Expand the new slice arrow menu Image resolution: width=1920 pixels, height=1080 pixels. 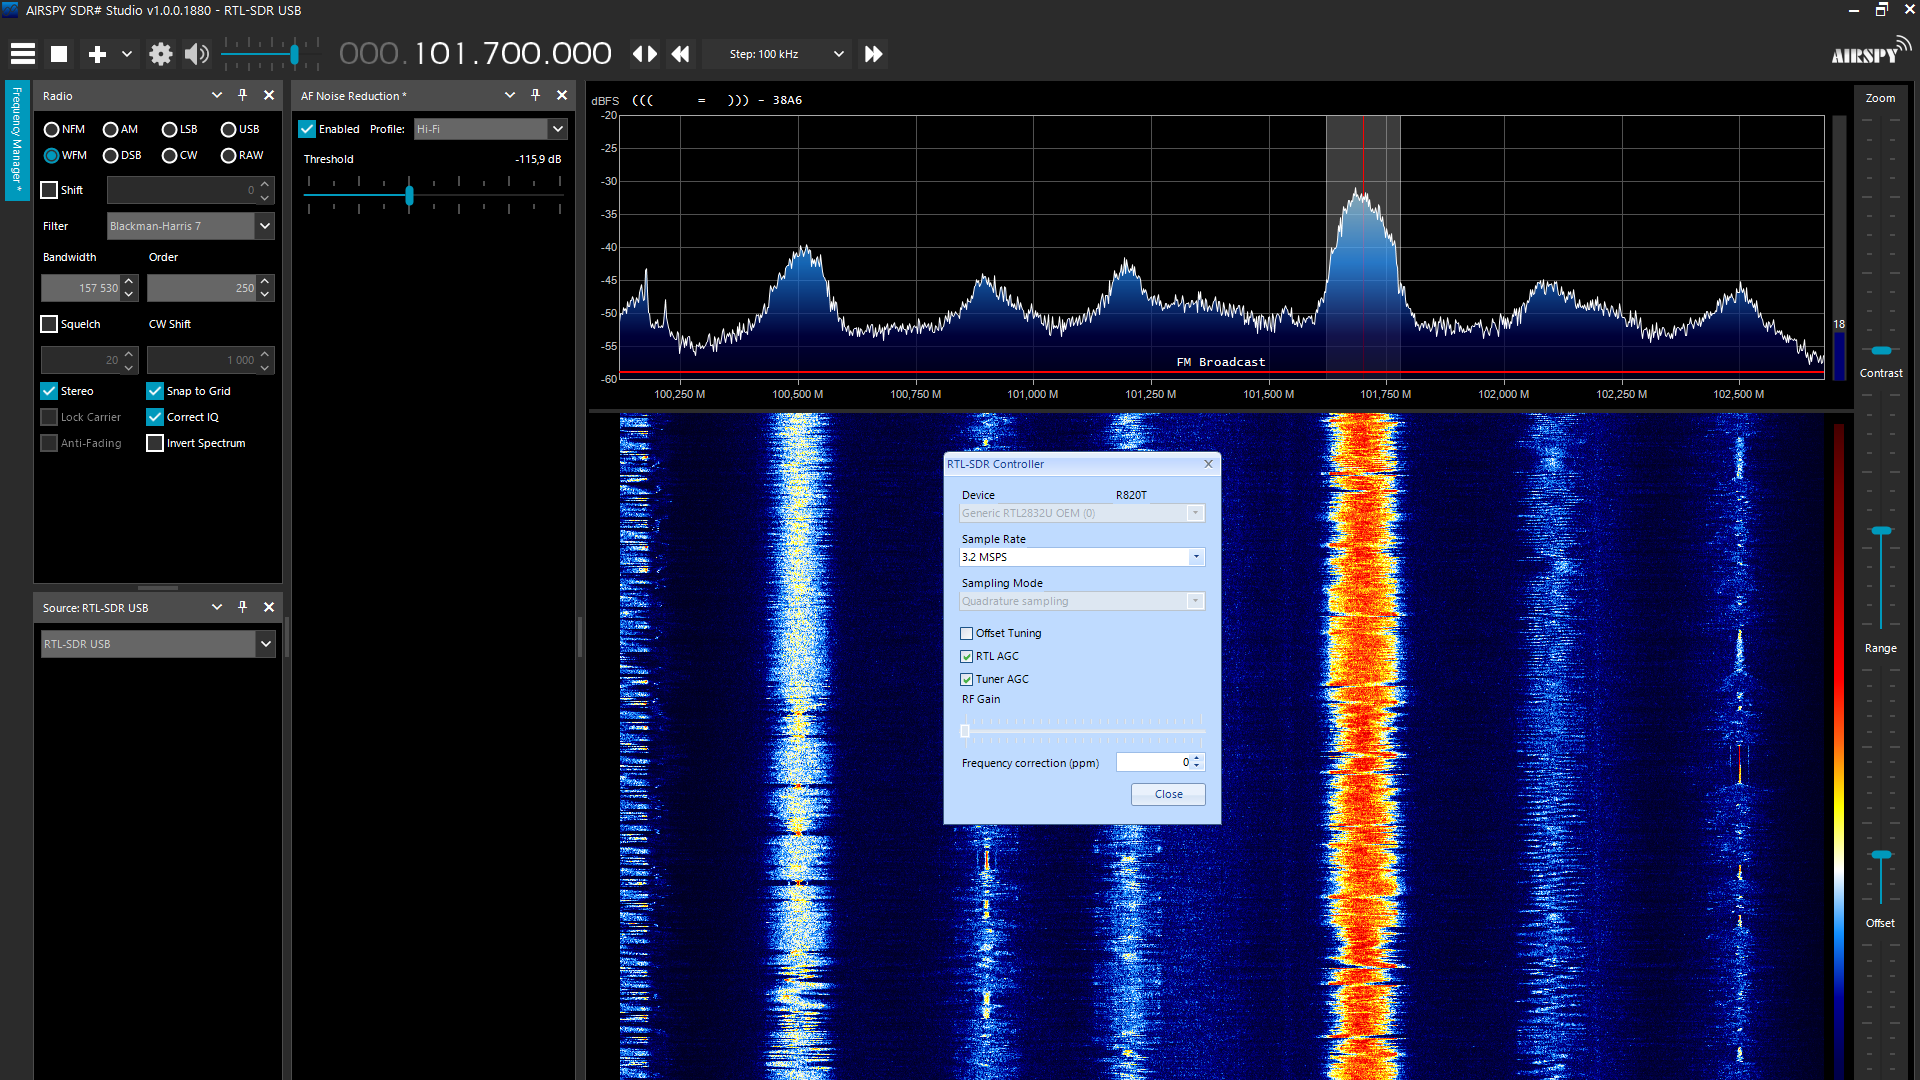click(127, 54)
